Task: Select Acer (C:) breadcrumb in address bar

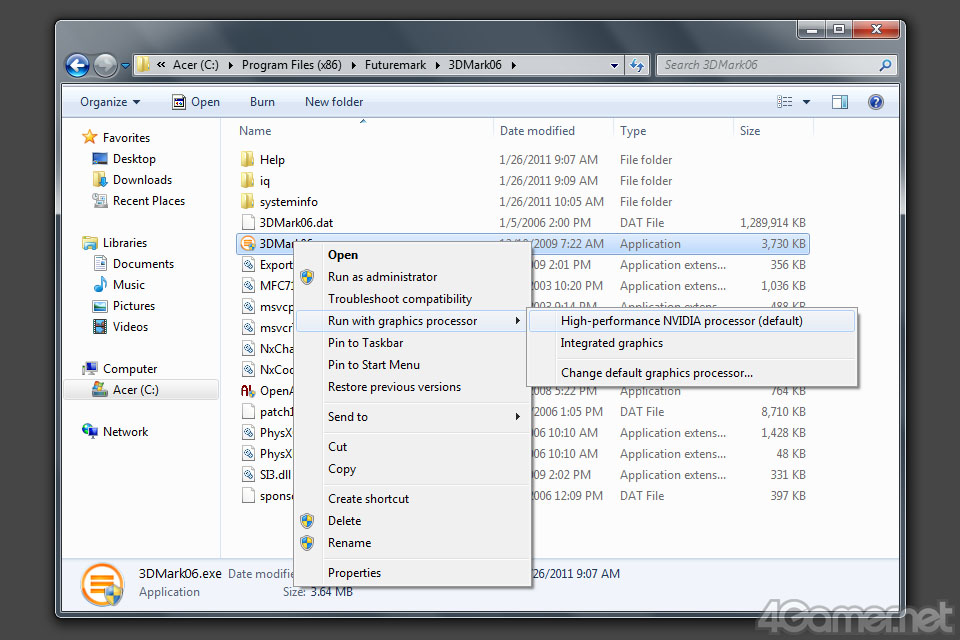Action: 195,65
